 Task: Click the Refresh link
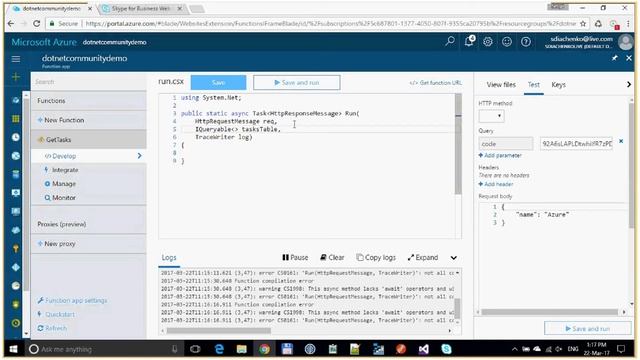[52, 328]
